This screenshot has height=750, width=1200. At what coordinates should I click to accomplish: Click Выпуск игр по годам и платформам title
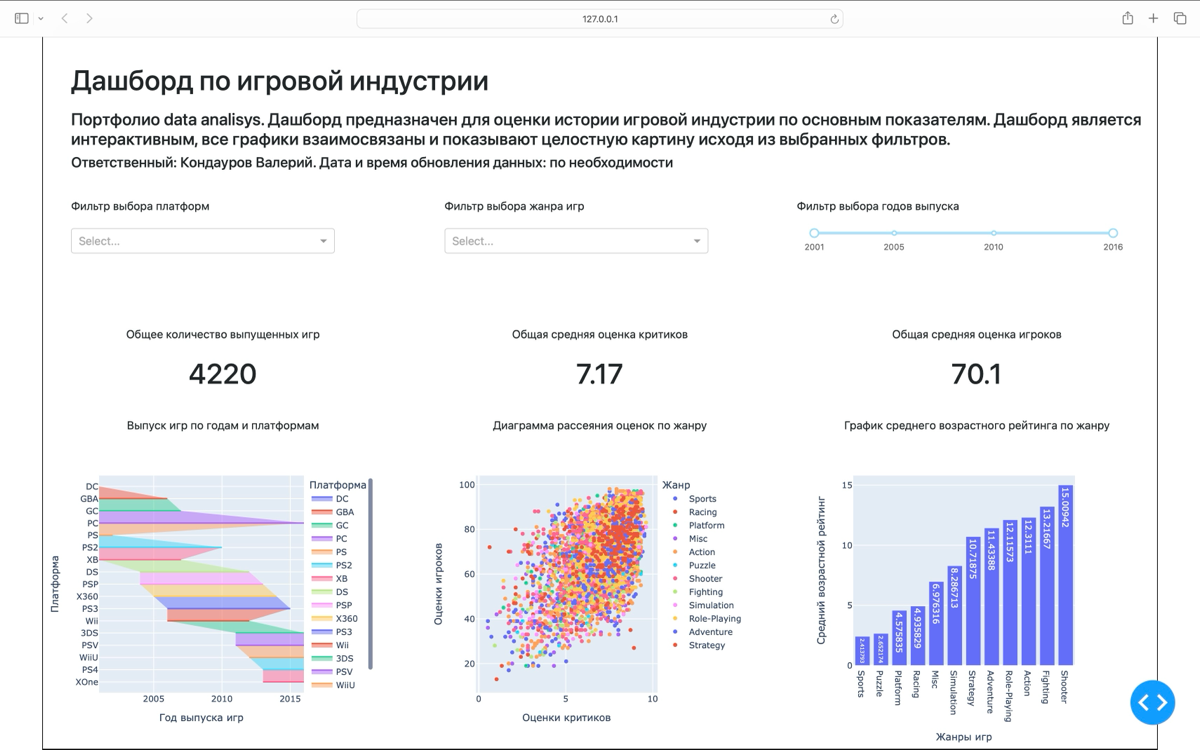pyautogui.click(x=223, y=425)
